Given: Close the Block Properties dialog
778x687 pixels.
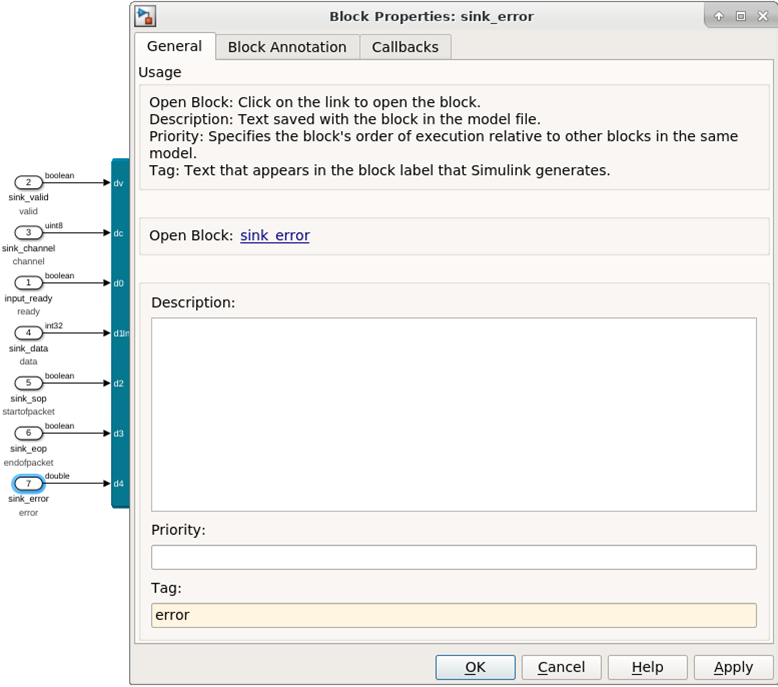Looking at the screenshot, I should click(x=763, y=16).
